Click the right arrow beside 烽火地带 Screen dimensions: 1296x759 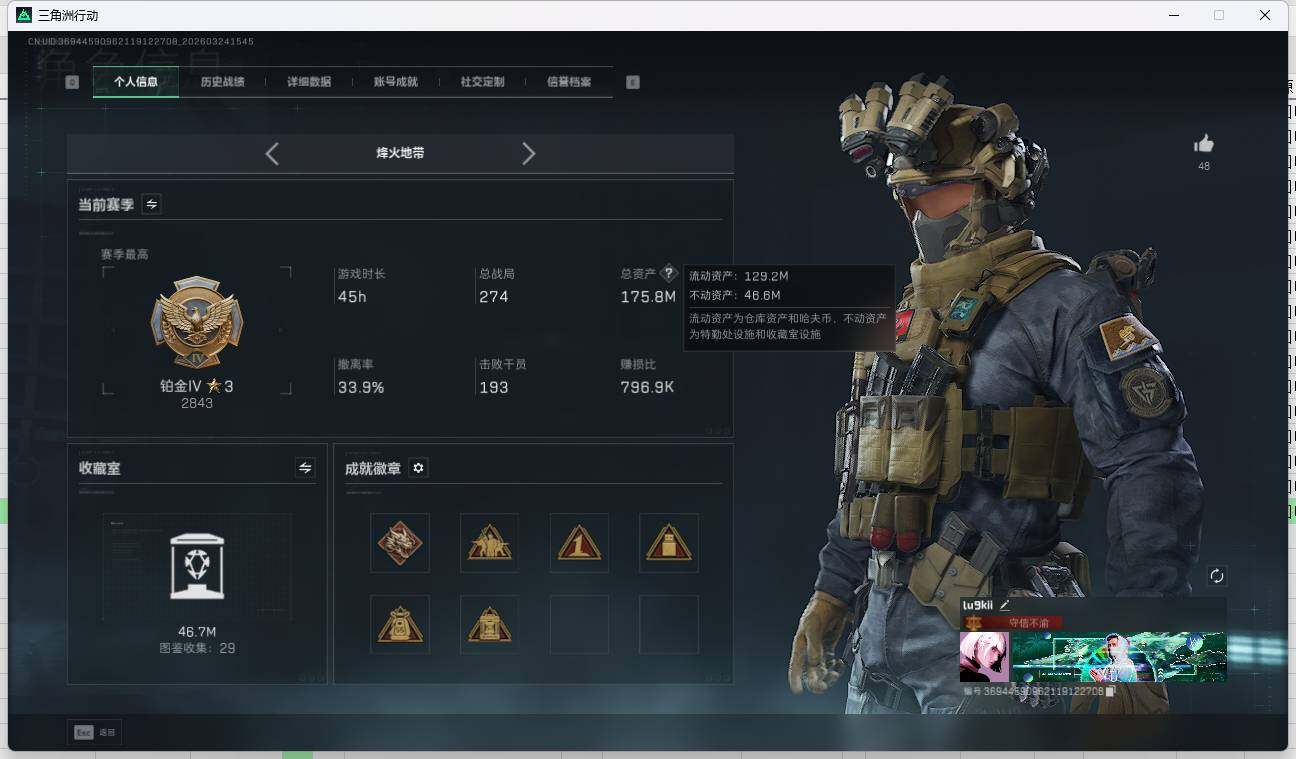point(529,153)
